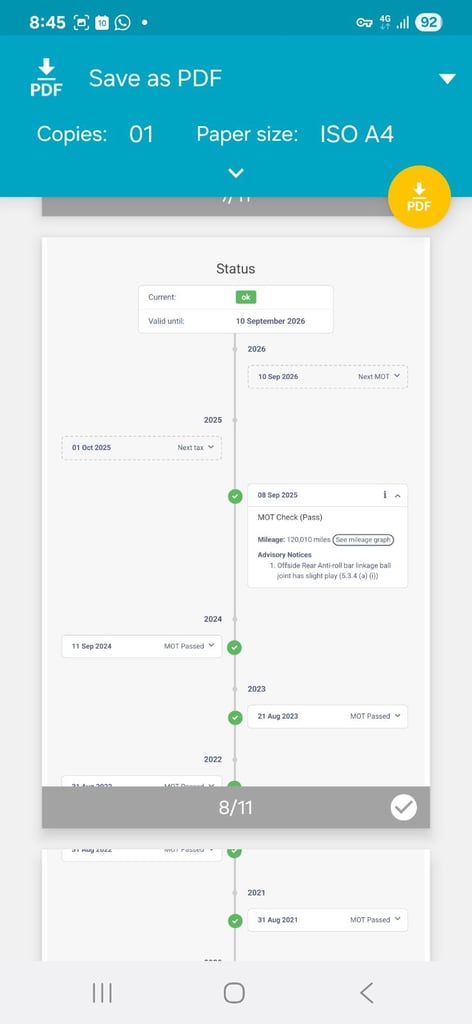Click the See mileage graph link
The width and height of the screenshot is (472, 1024).
[x=364, y=540]
